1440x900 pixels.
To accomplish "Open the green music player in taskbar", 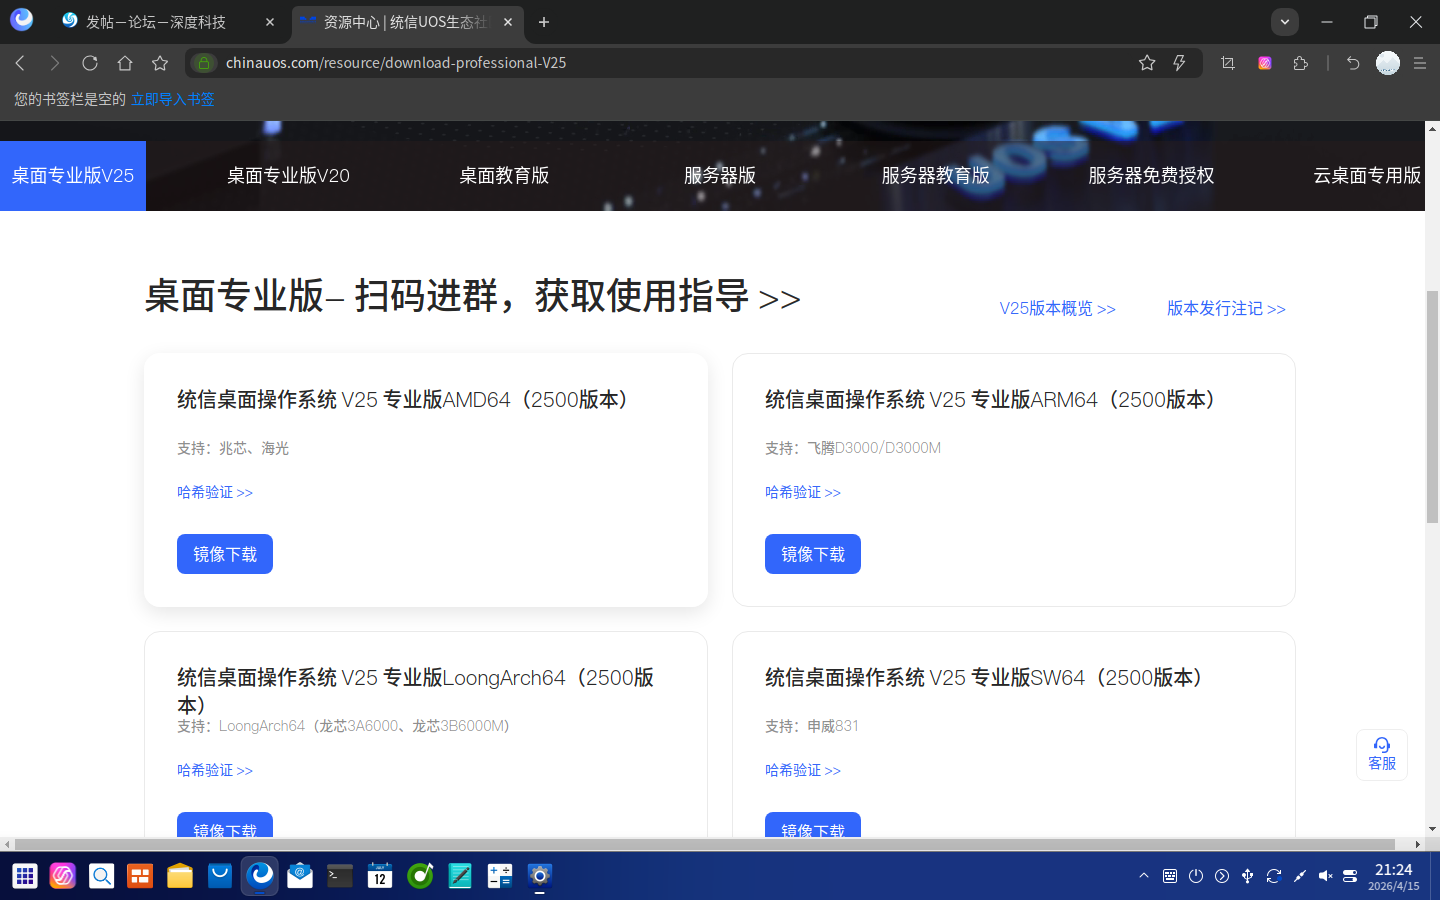I will [420, 877].
